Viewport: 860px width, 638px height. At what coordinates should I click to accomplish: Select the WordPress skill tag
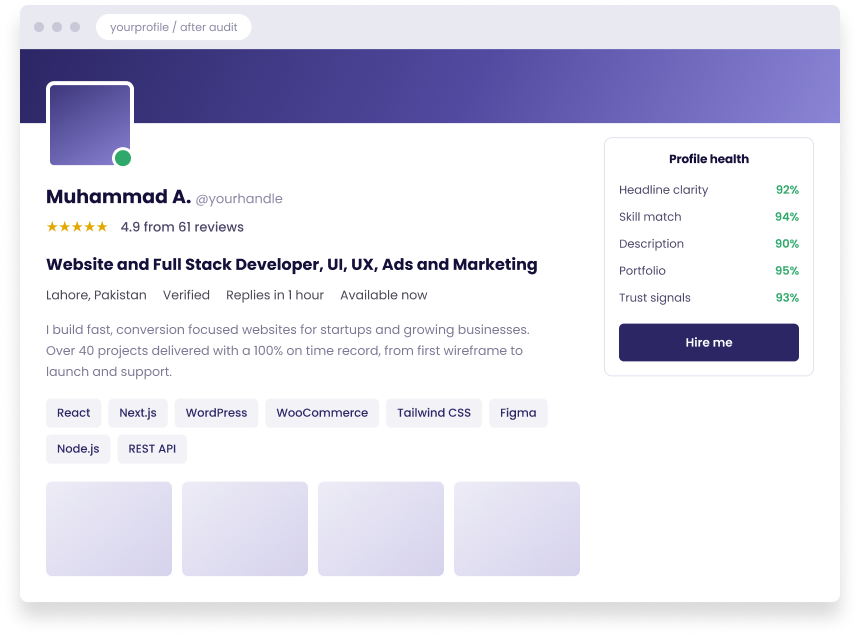[x=216, y=413]
